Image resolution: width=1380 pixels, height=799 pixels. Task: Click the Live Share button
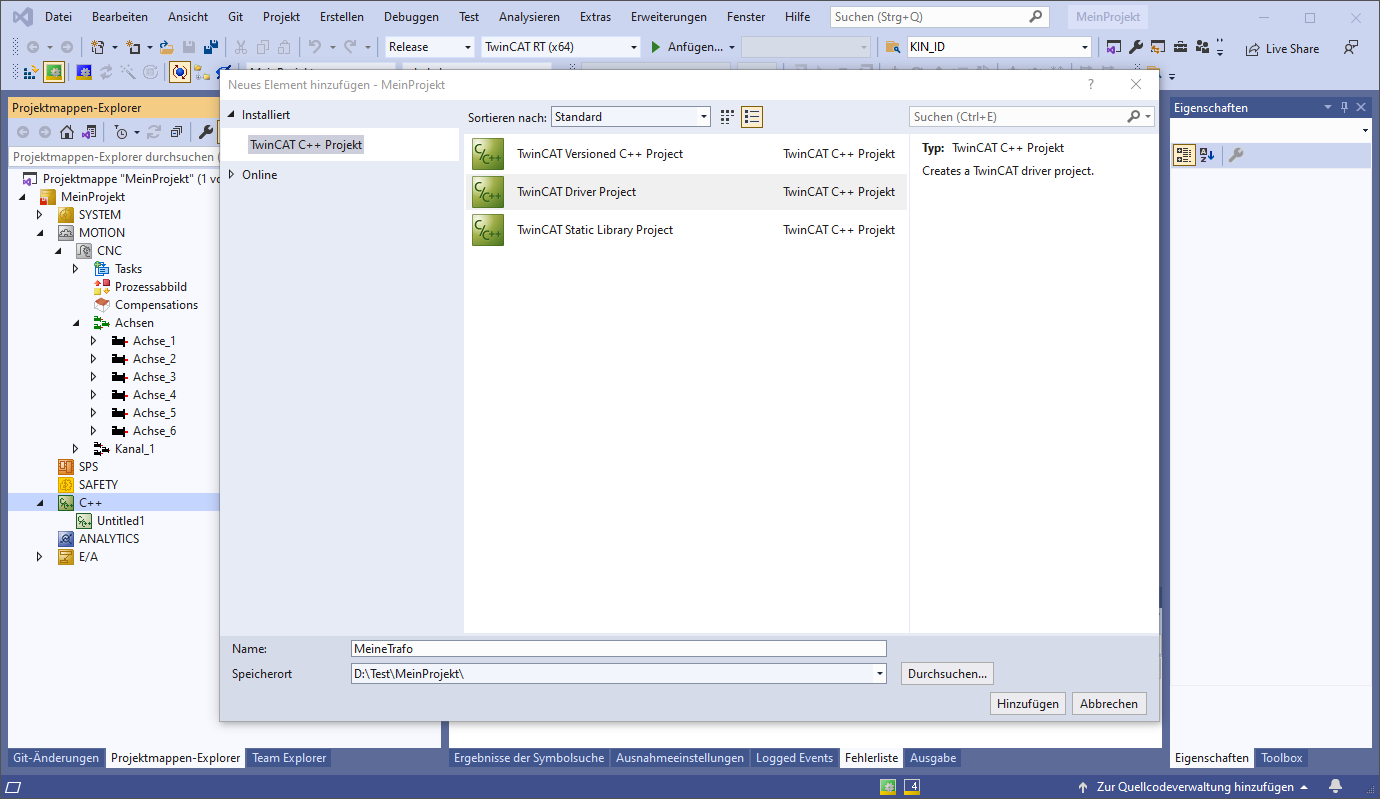(1282, 48)
